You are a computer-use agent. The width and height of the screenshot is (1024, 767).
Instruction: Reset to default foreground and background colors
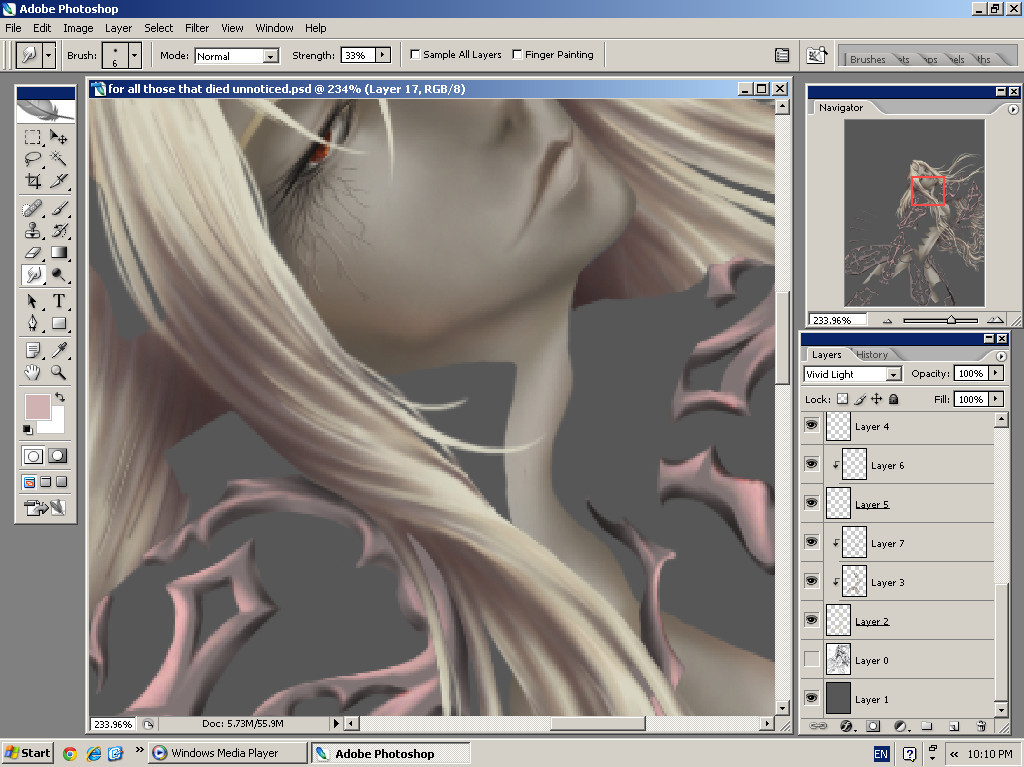[27, 429]
